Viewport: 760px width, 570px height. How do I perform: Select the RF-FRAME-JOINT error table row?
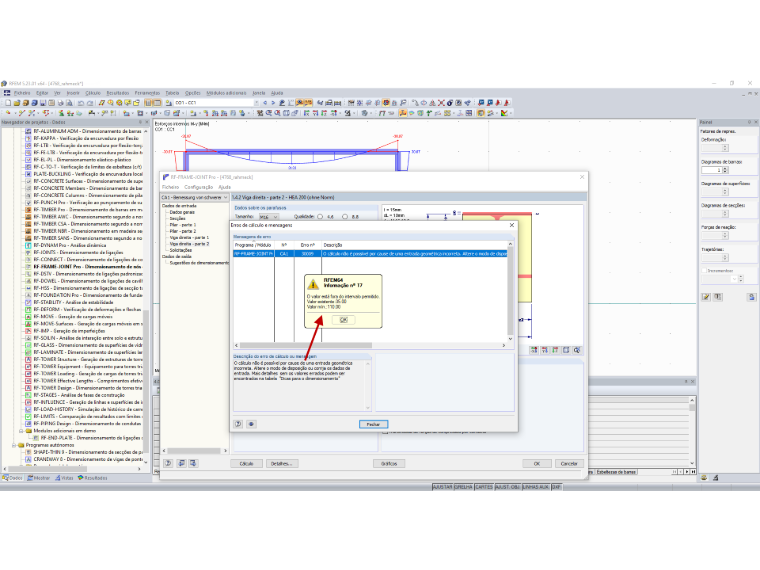(370, 253)
